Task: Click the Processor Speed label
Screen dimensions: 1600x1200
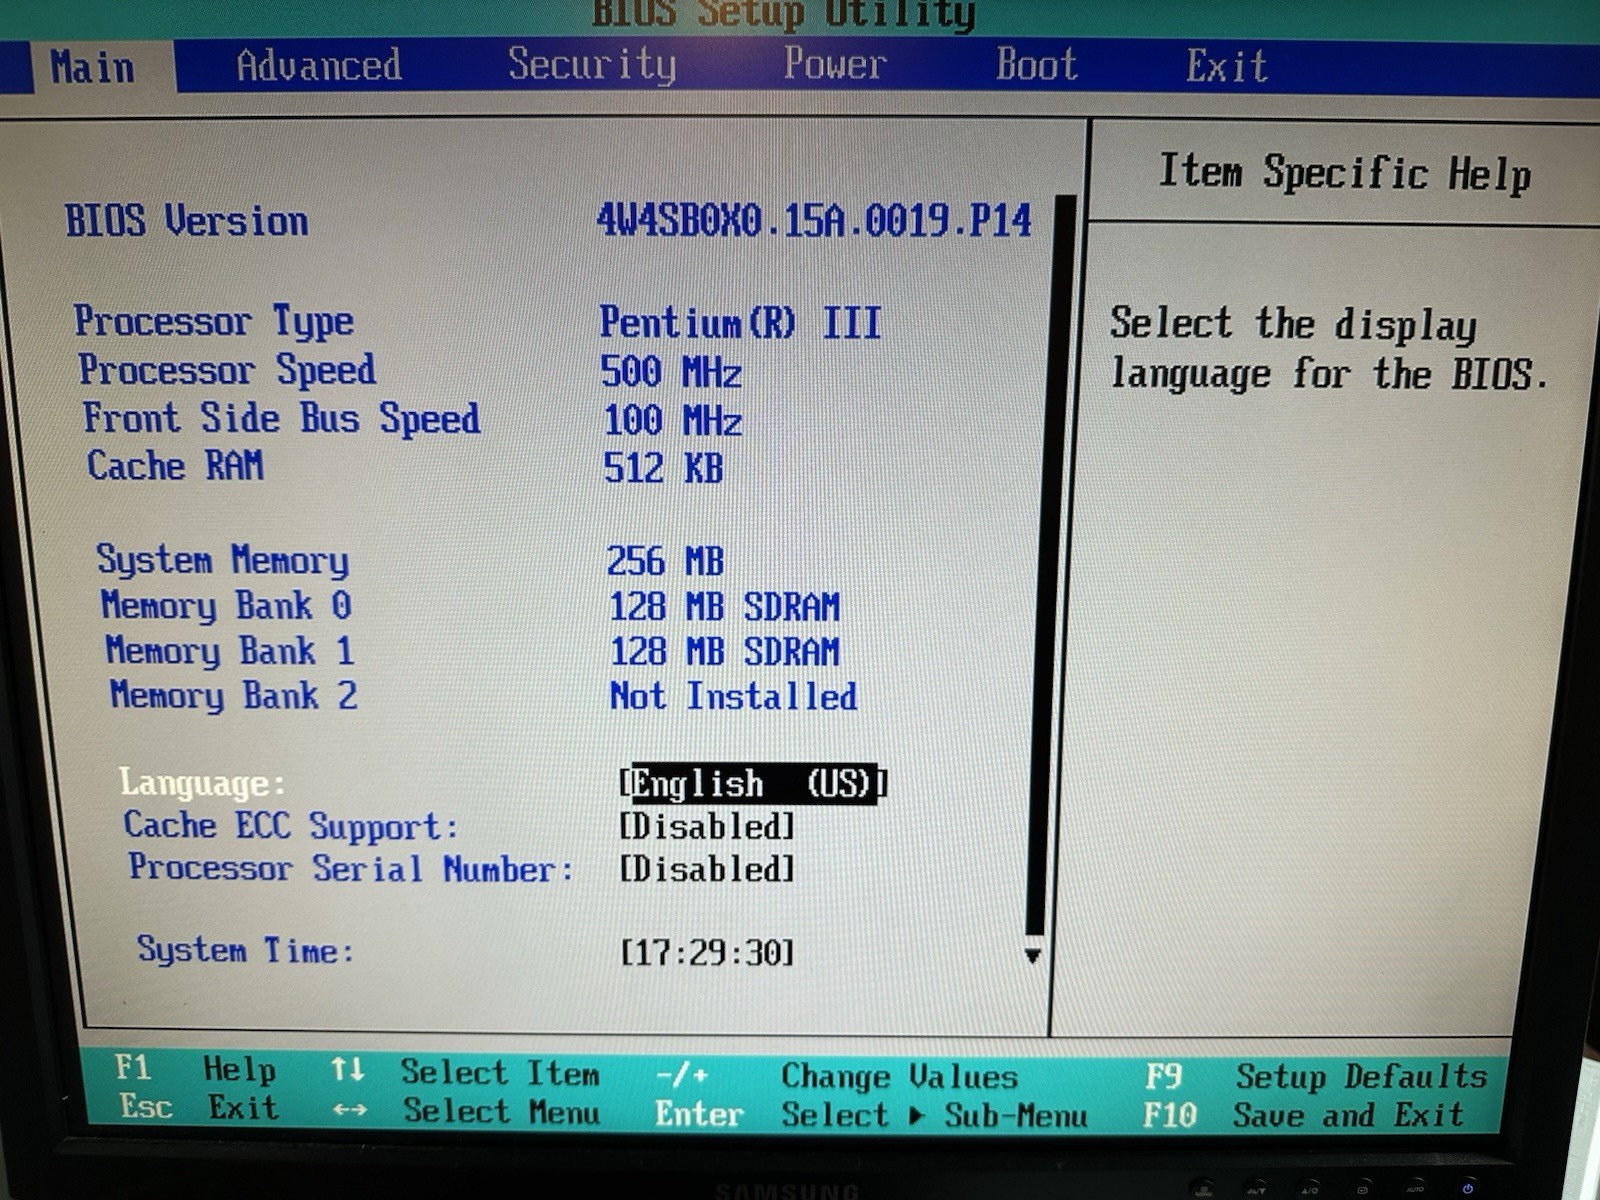Action: pos(228,370)
